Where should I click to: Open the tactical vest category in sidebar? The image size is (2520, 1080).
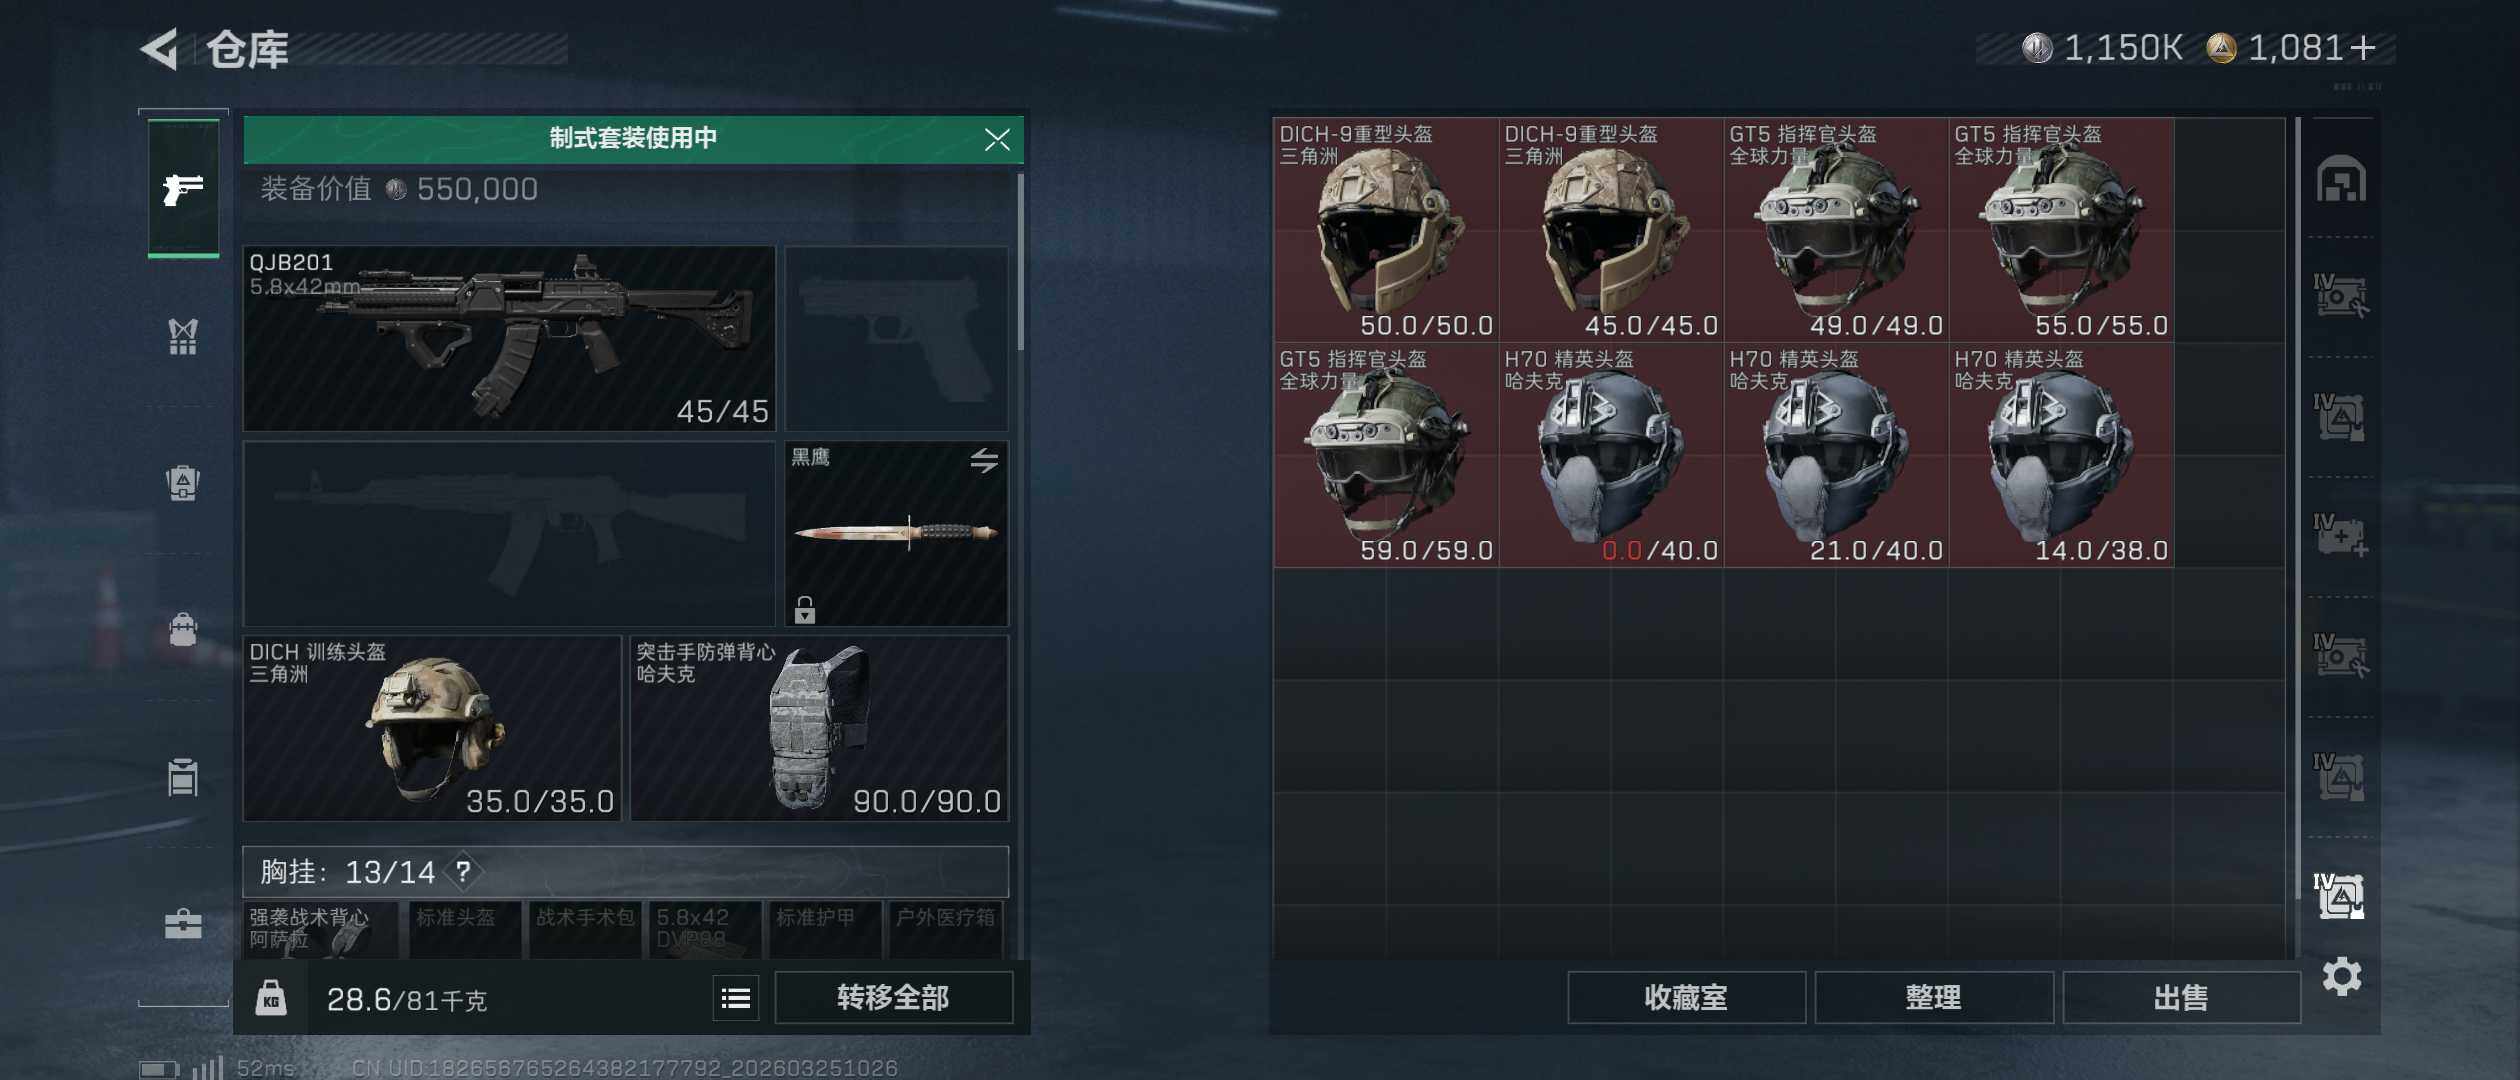pyautogui.click(x=183, y=336)
